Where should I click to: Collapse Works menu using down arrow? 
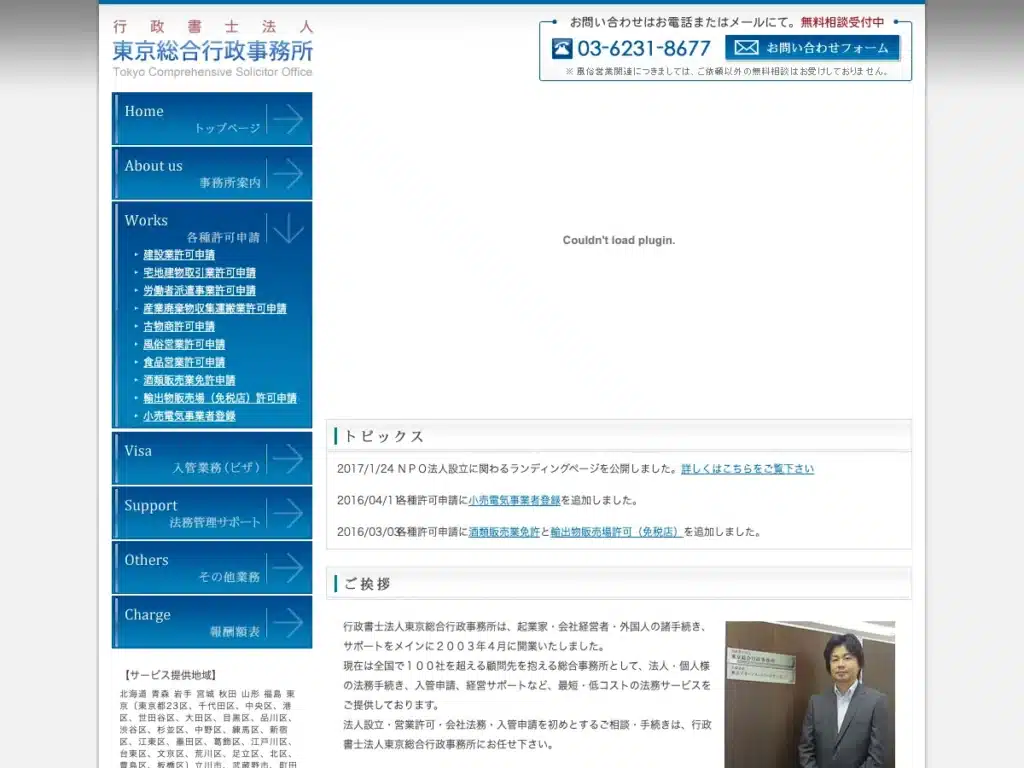(288, 228)
